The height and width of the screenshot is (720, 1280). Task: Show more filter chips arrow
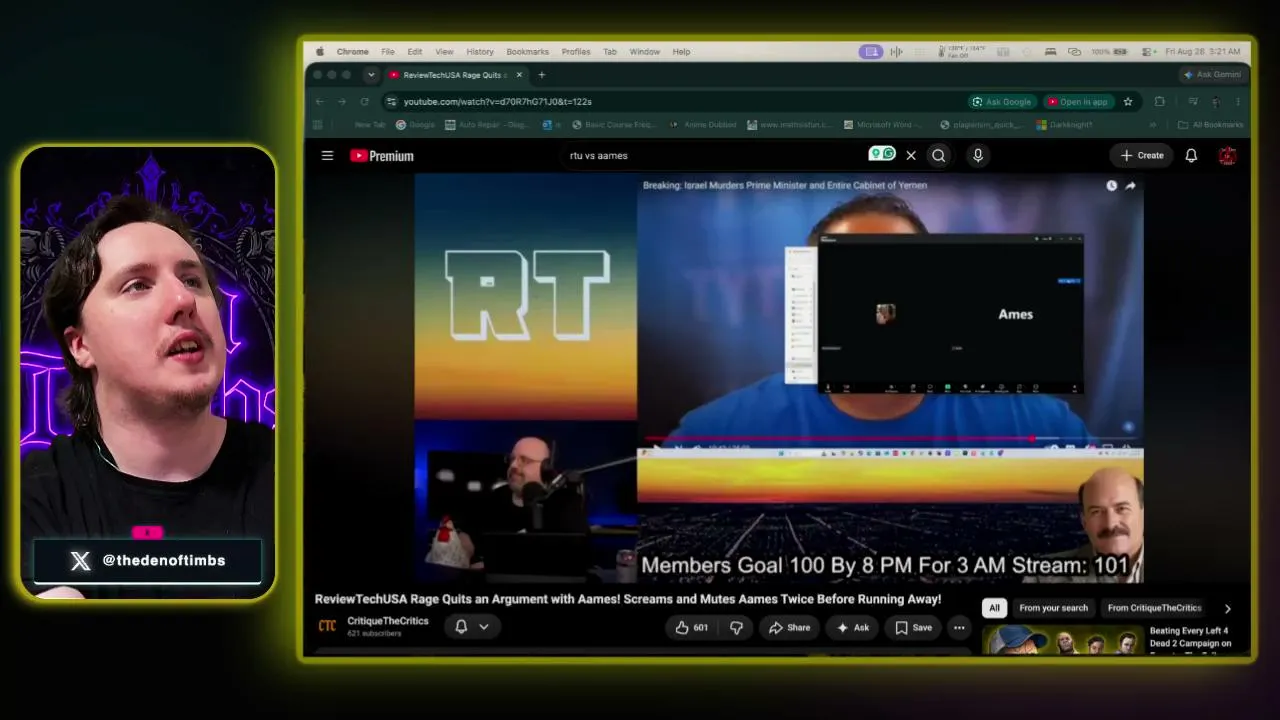pos(1227,608)
